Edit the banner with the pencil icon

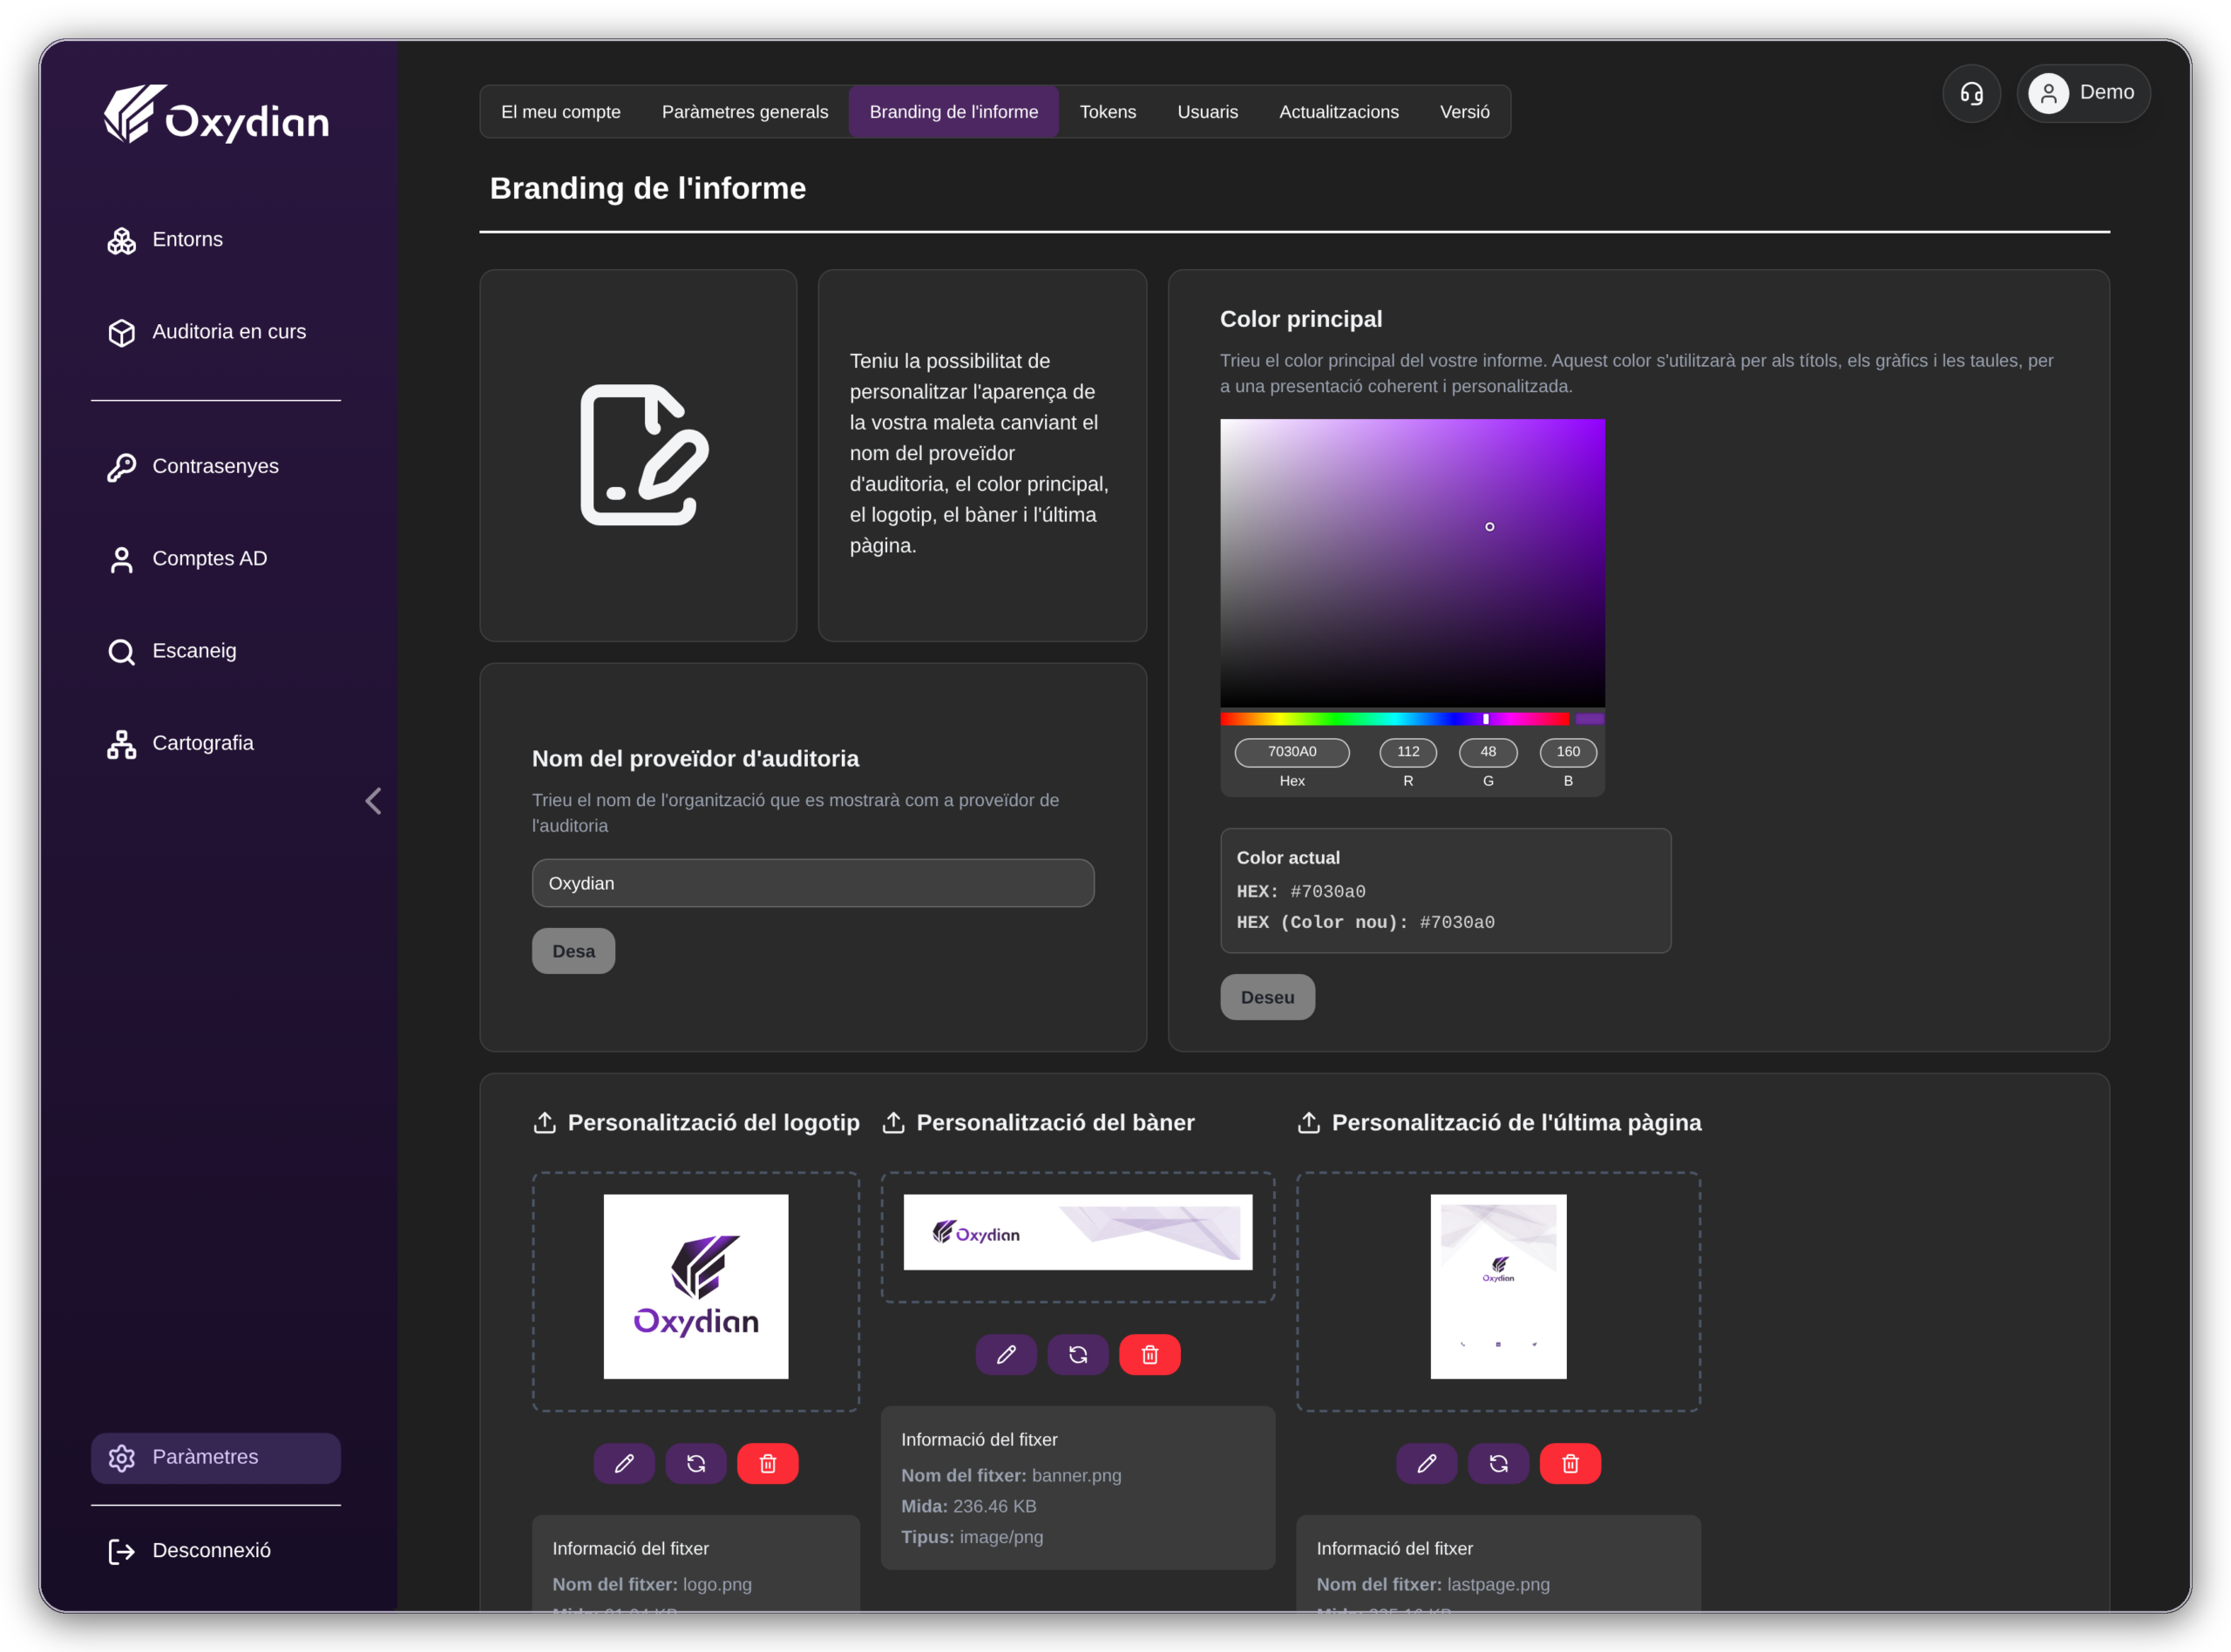[1006, 1355]
